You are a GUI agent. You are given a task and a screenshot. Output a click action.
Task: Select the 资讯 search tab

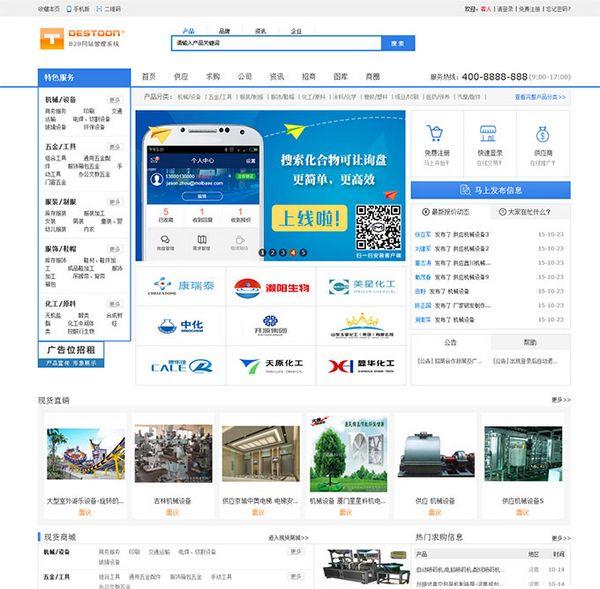coord(260,31)
